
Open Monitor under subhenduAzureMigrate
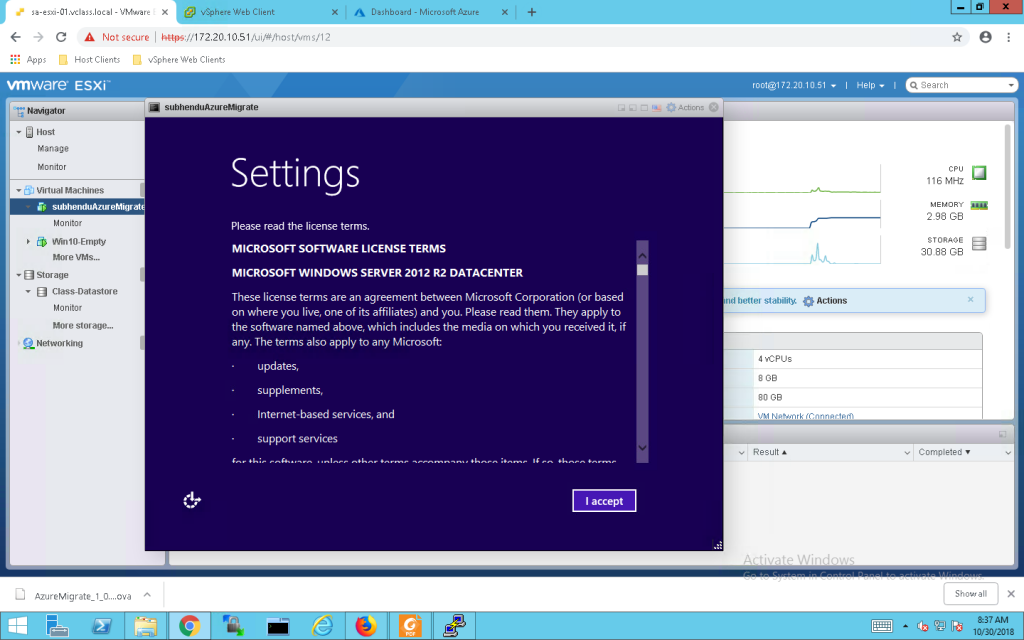67,223
